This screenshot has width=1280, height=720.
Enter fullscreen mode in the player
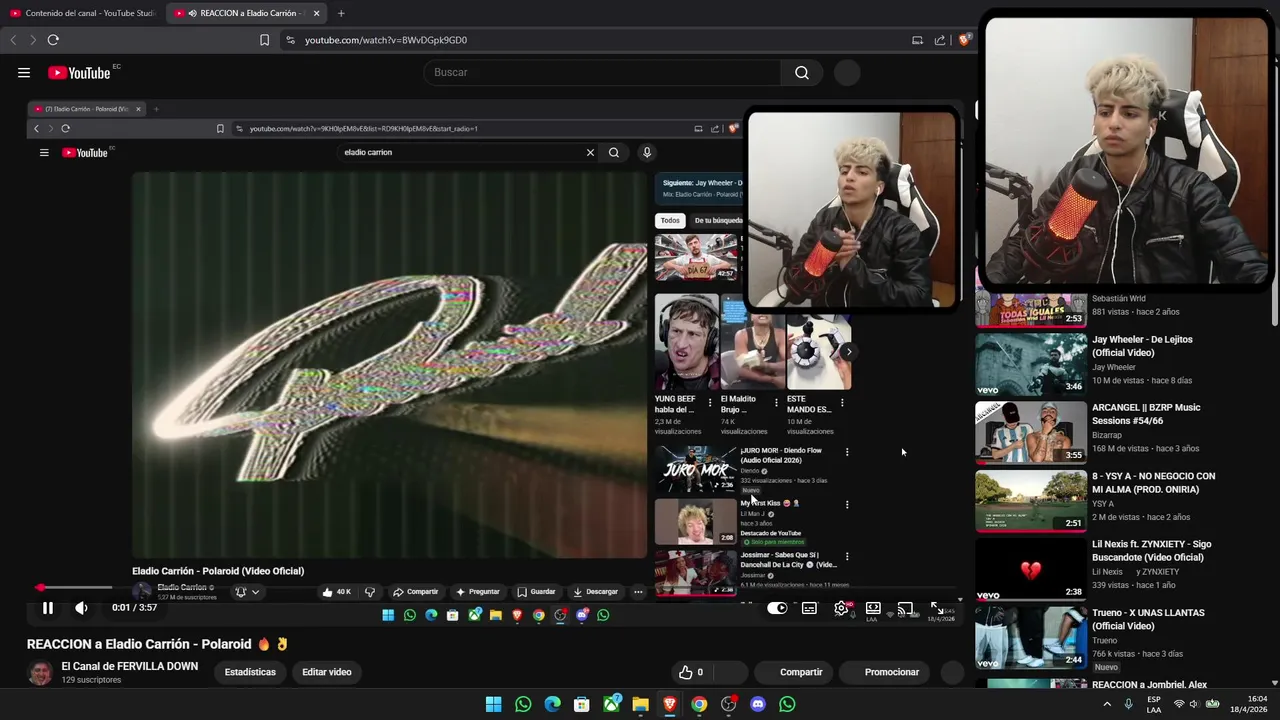coord(938,608)
